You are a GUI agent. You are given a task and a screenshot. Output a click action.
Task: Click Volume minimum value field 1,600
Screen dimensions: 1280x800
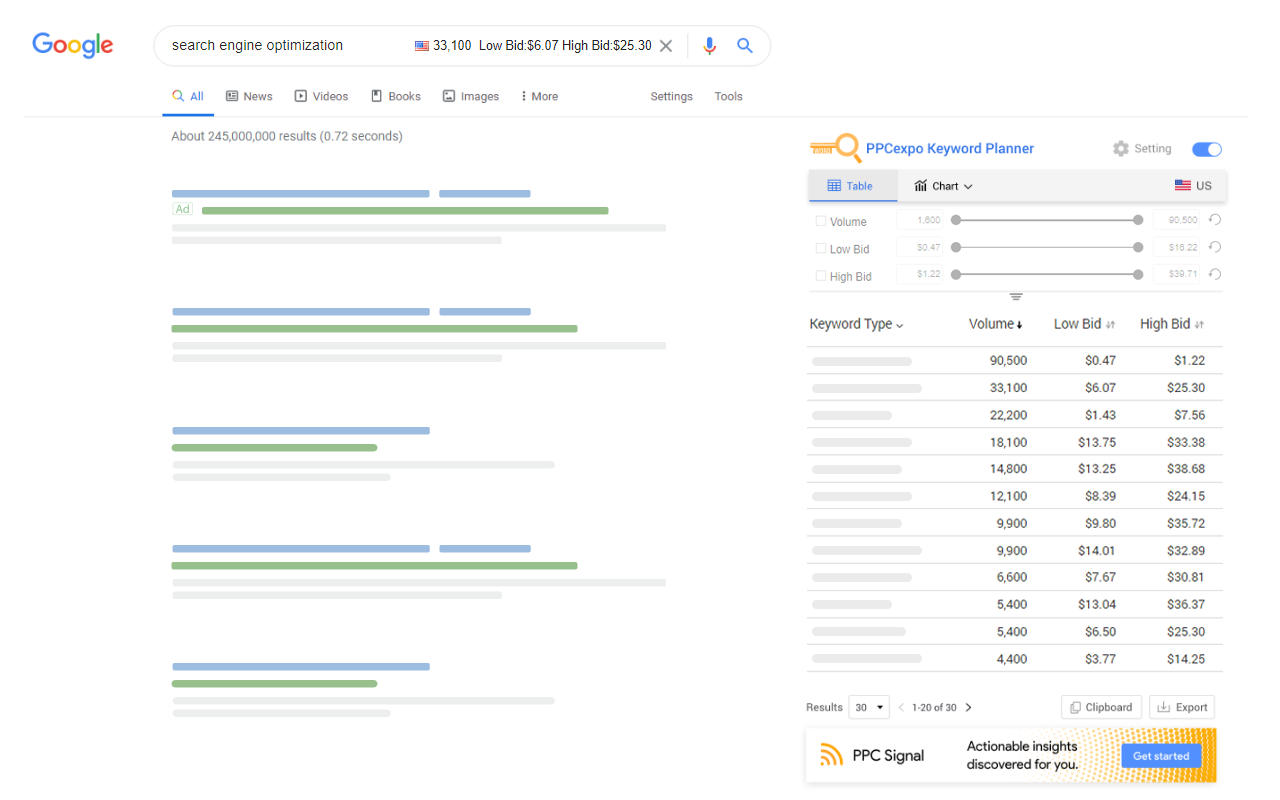coord(921,220)
